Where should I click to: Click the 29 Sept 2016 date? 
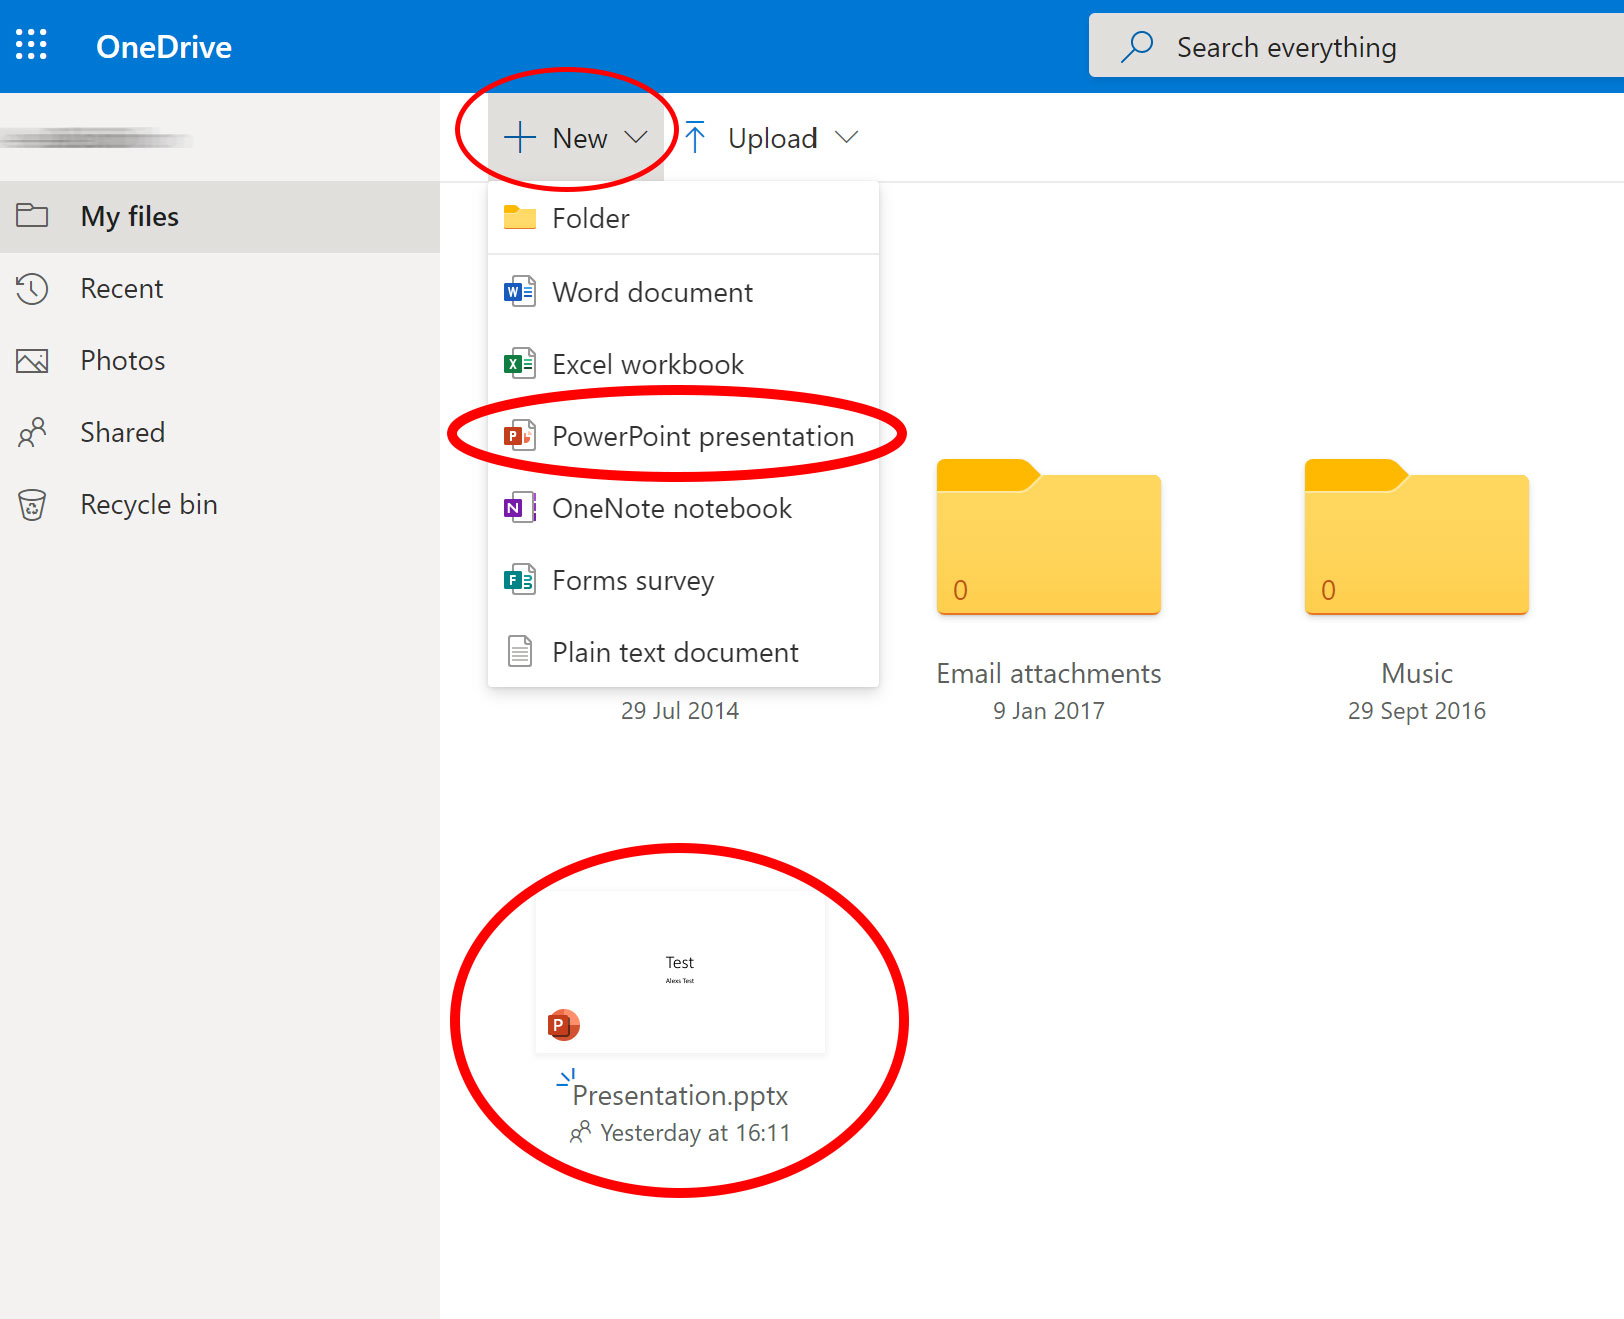click(x=1417, y=711)
